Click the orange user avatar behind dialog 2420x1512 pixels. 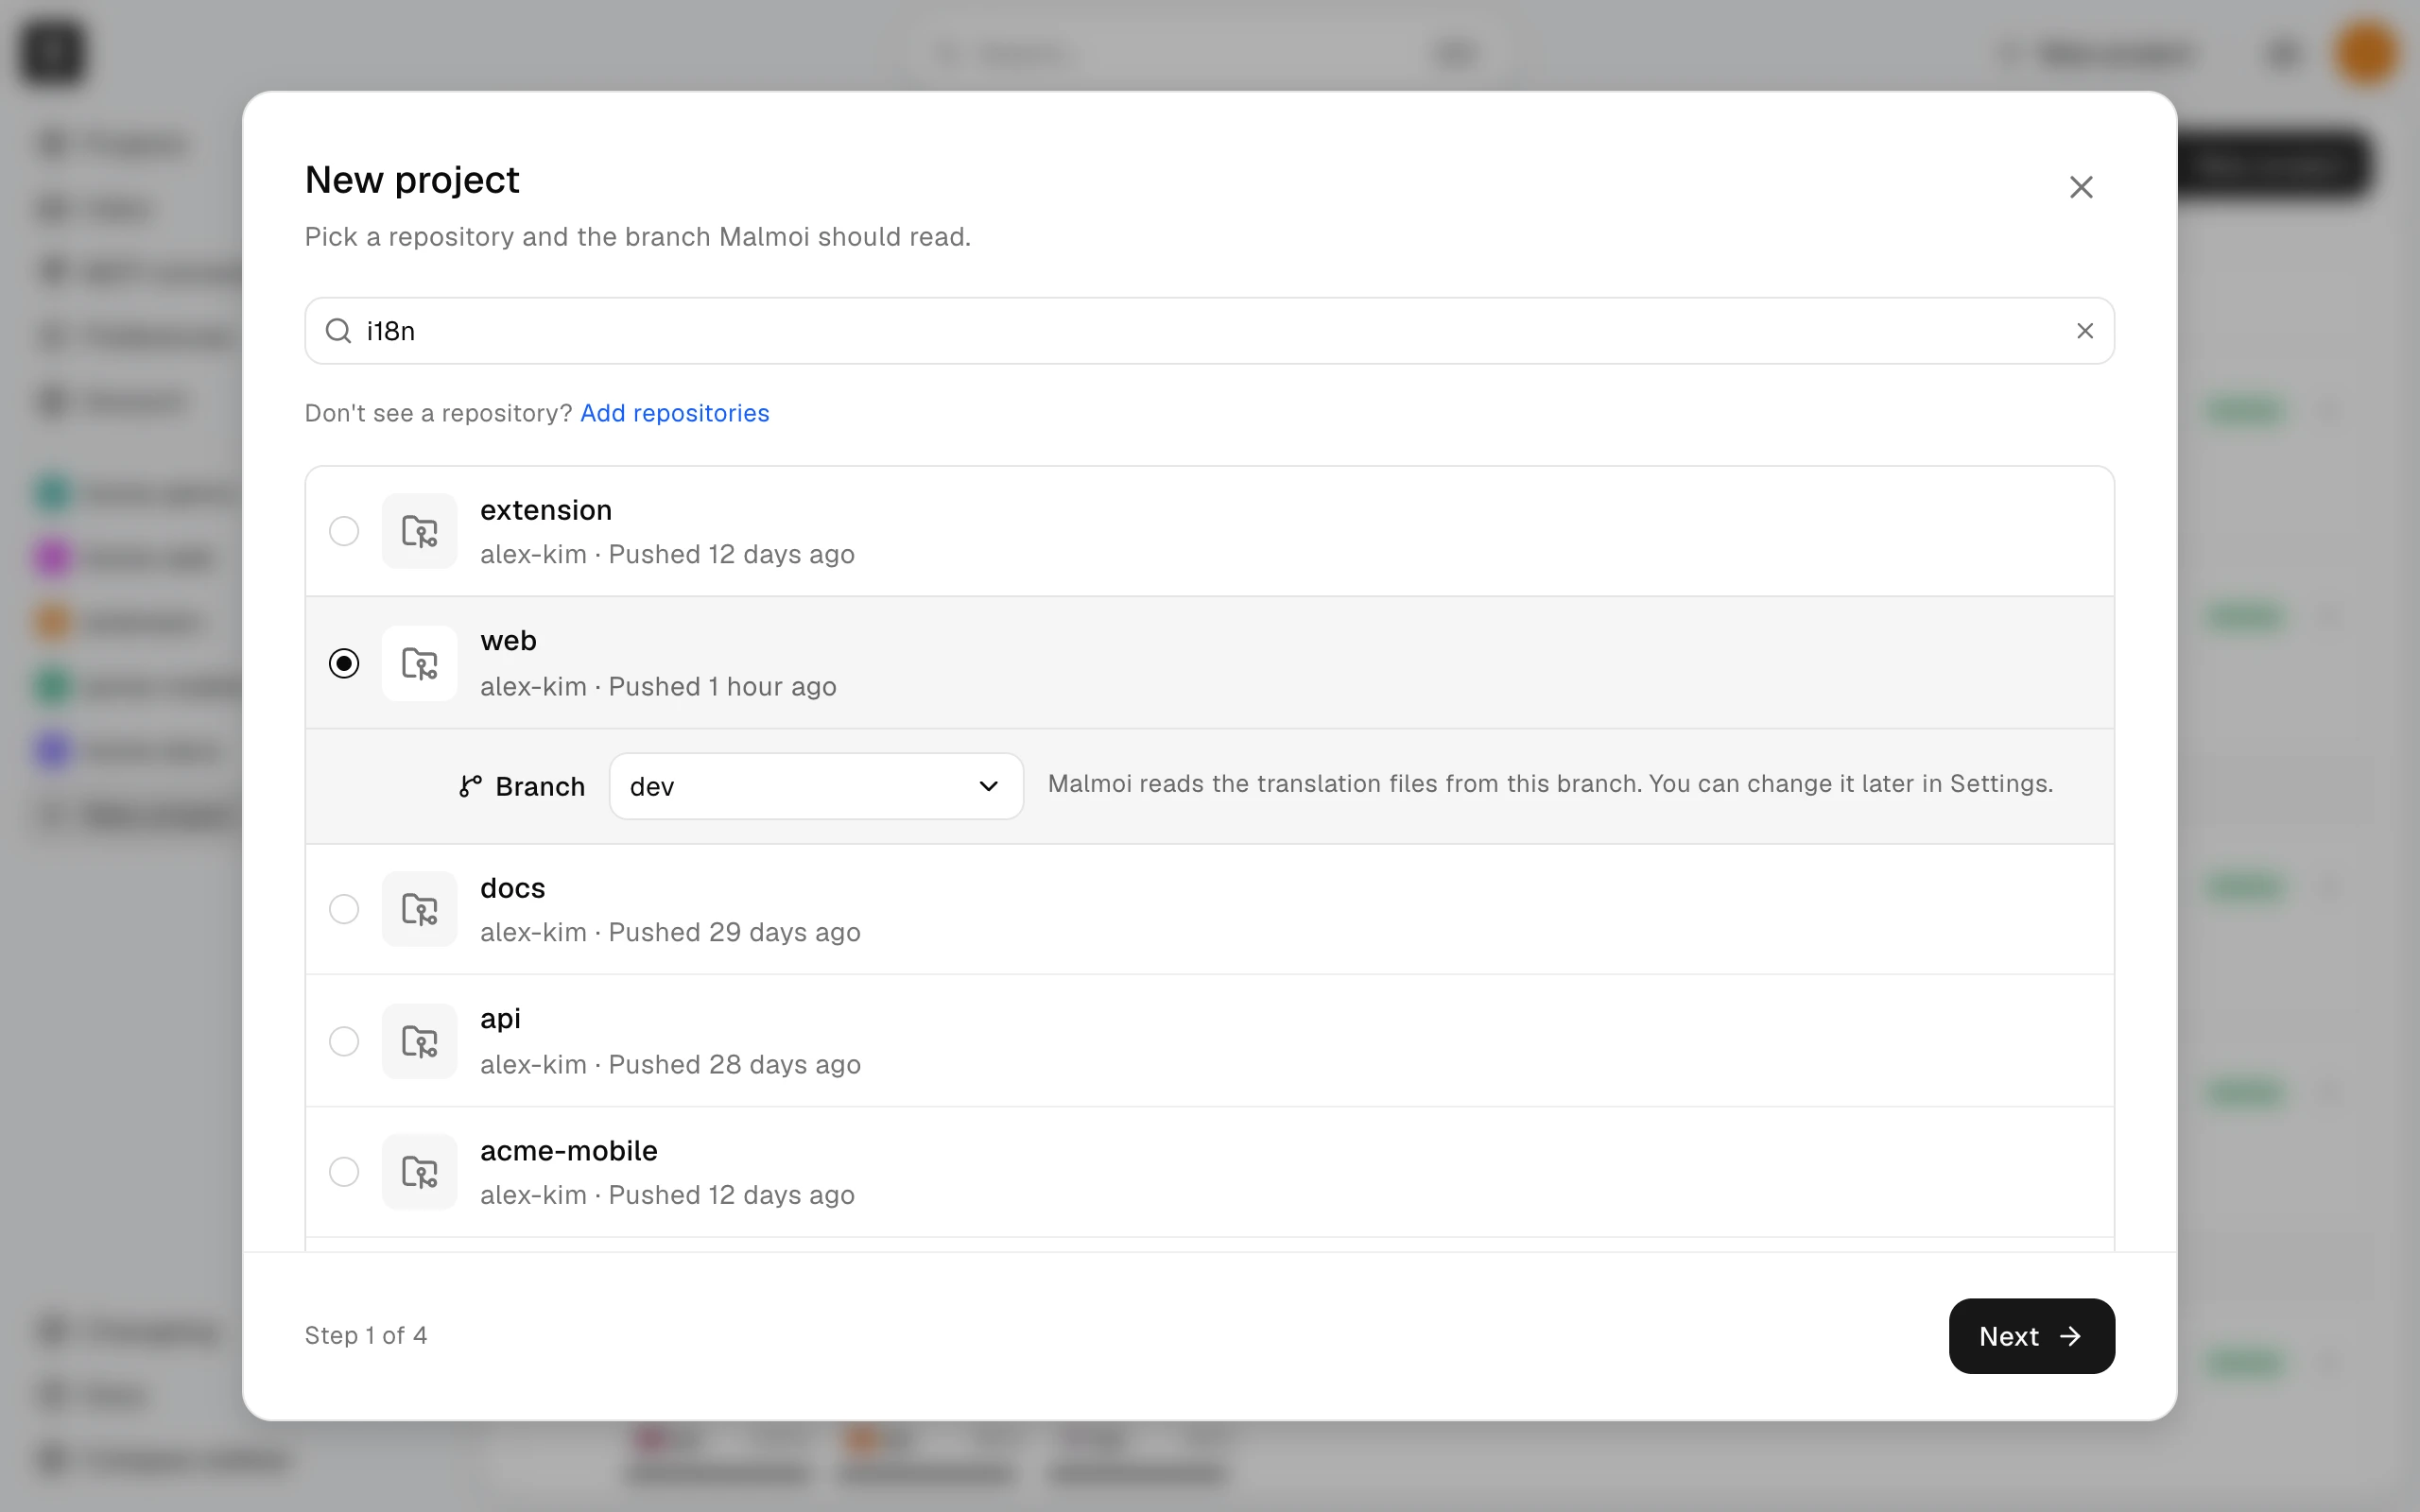tap(2365, 52)
